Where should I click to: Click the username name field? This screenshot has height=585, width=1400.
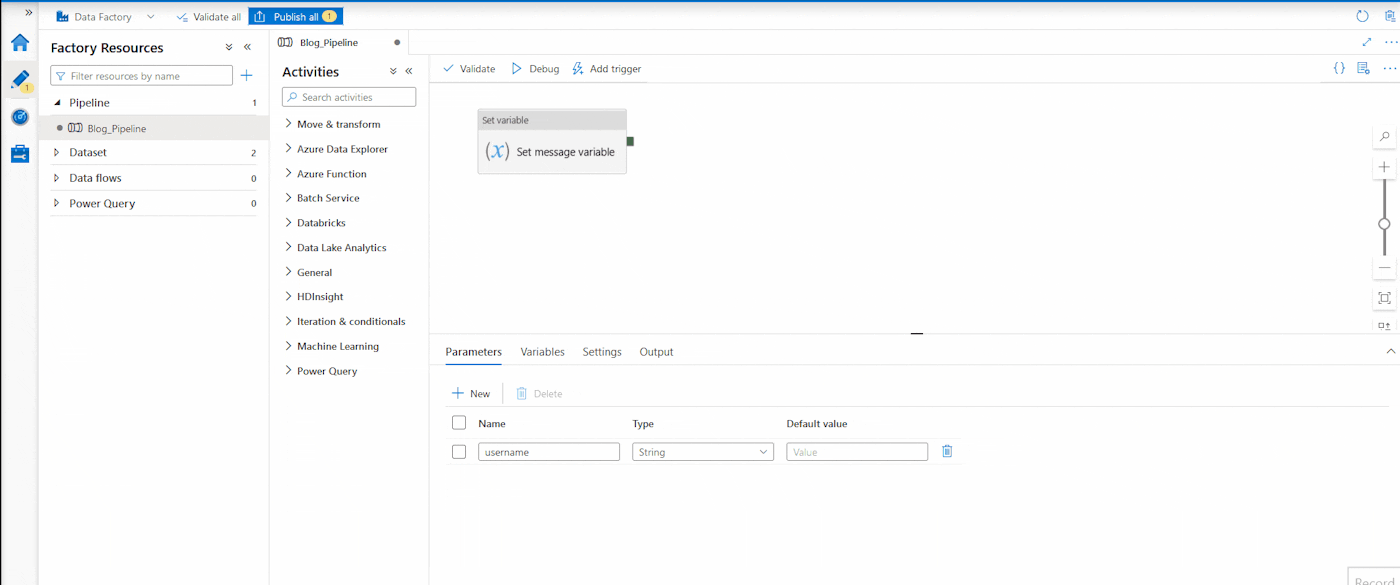(x=549, y=452)
